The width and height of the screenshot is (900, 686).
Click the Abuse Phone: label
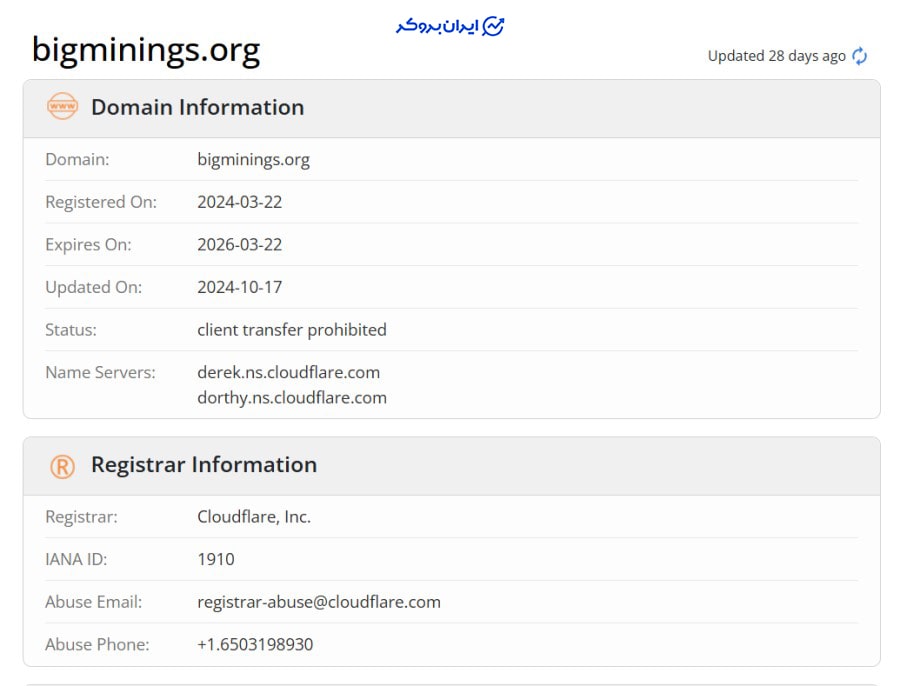click(97, 644)
